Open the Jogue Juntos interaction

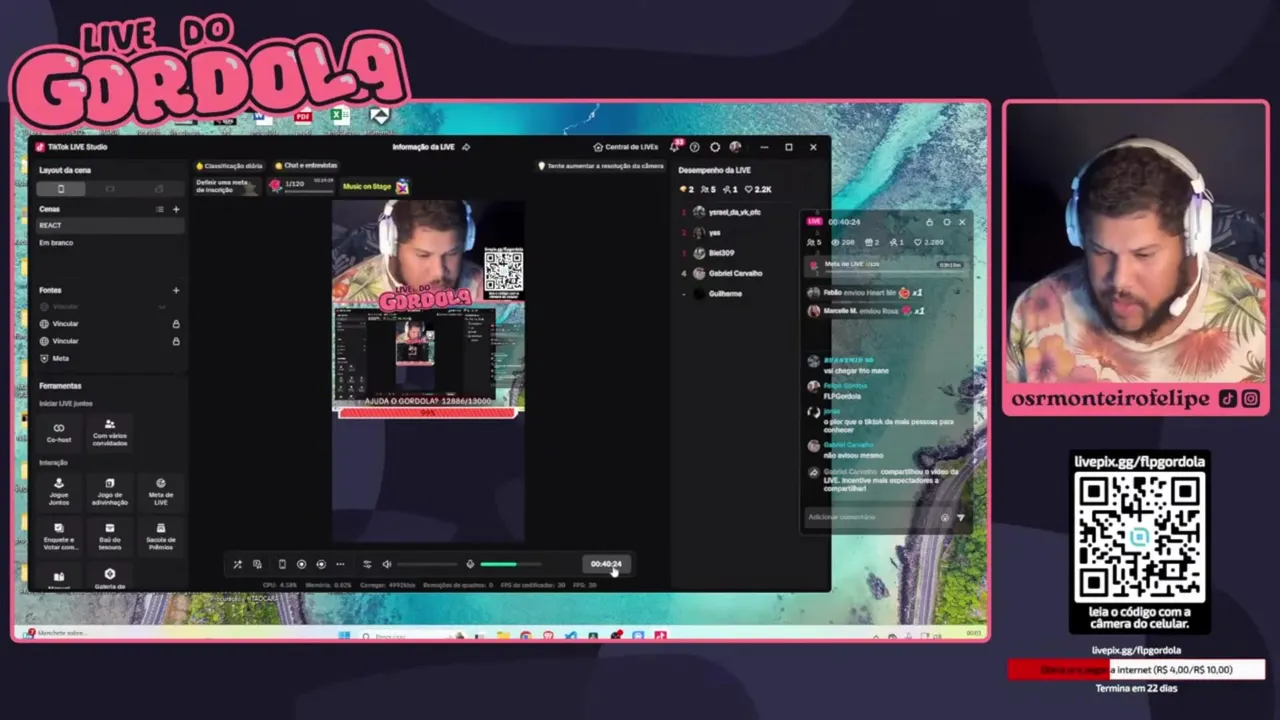[59, 490]
